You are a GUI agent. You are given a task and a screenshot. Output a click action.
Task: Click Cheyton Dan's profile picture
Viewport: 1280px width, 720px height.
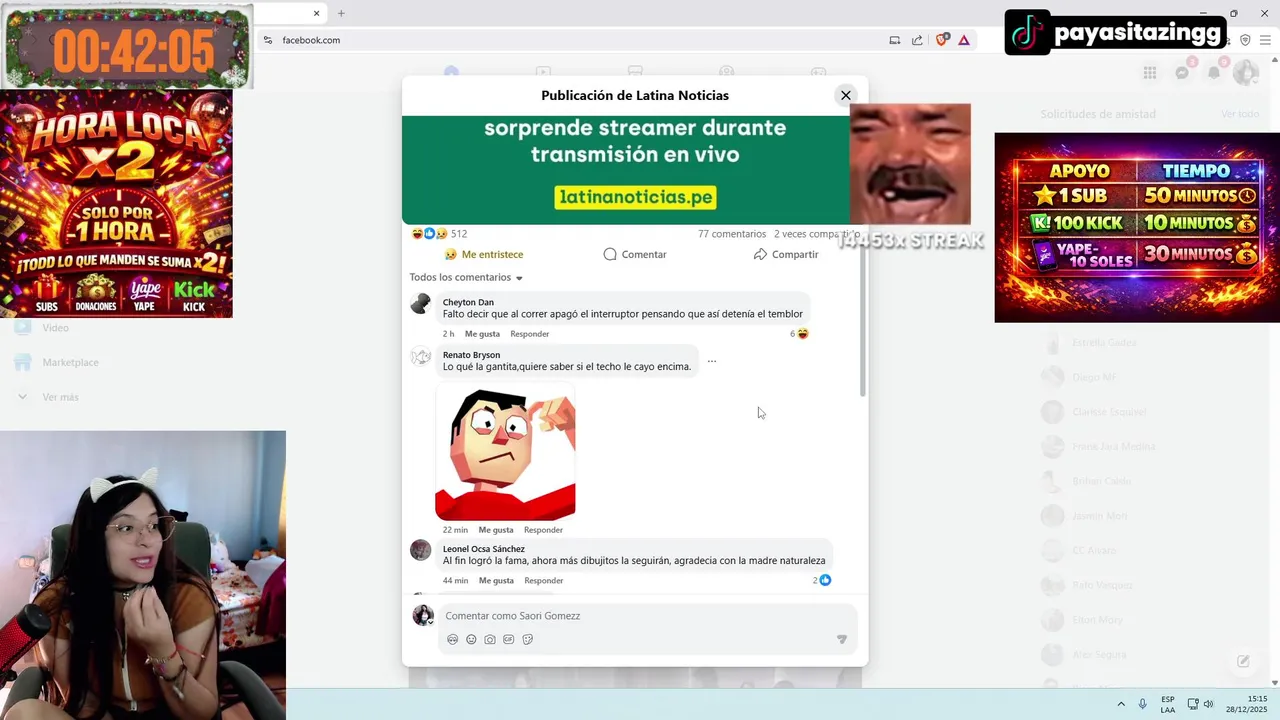click(421, 304)
